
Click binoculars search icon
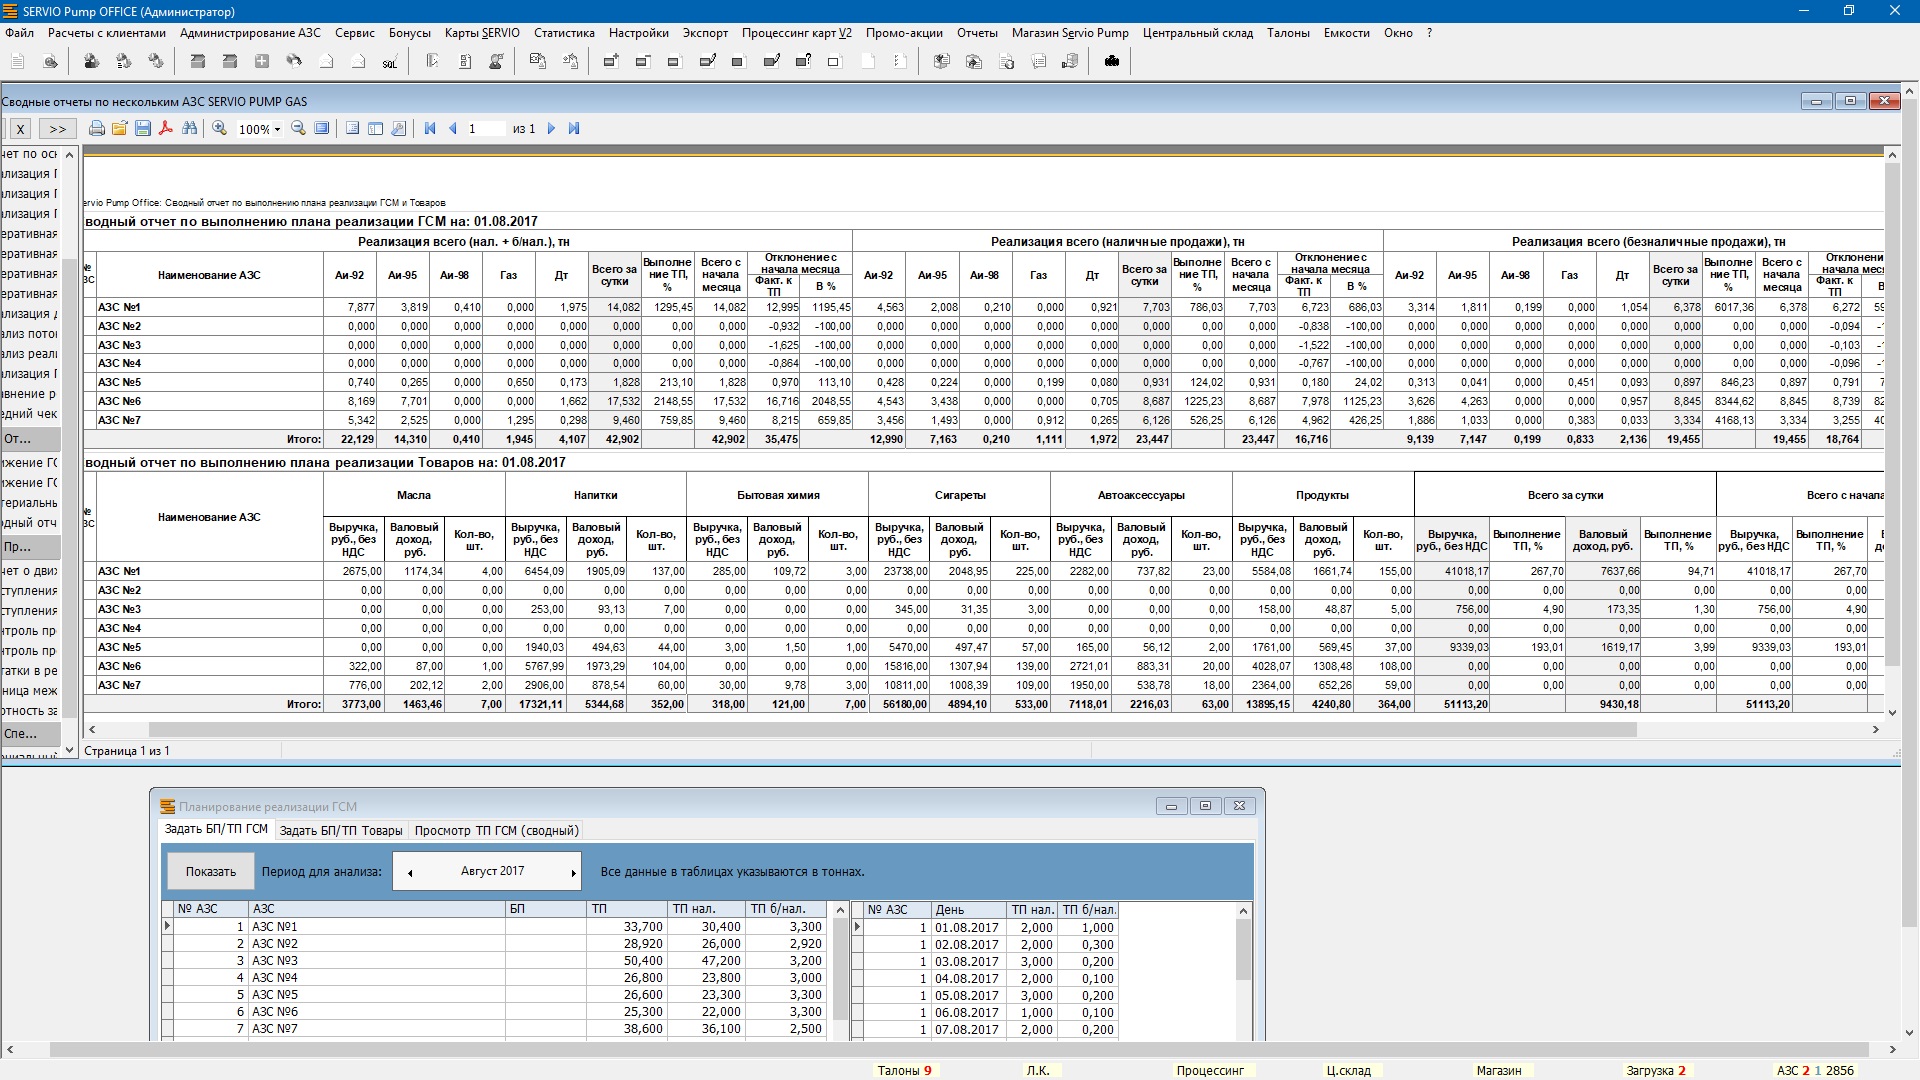click(190, 129)
